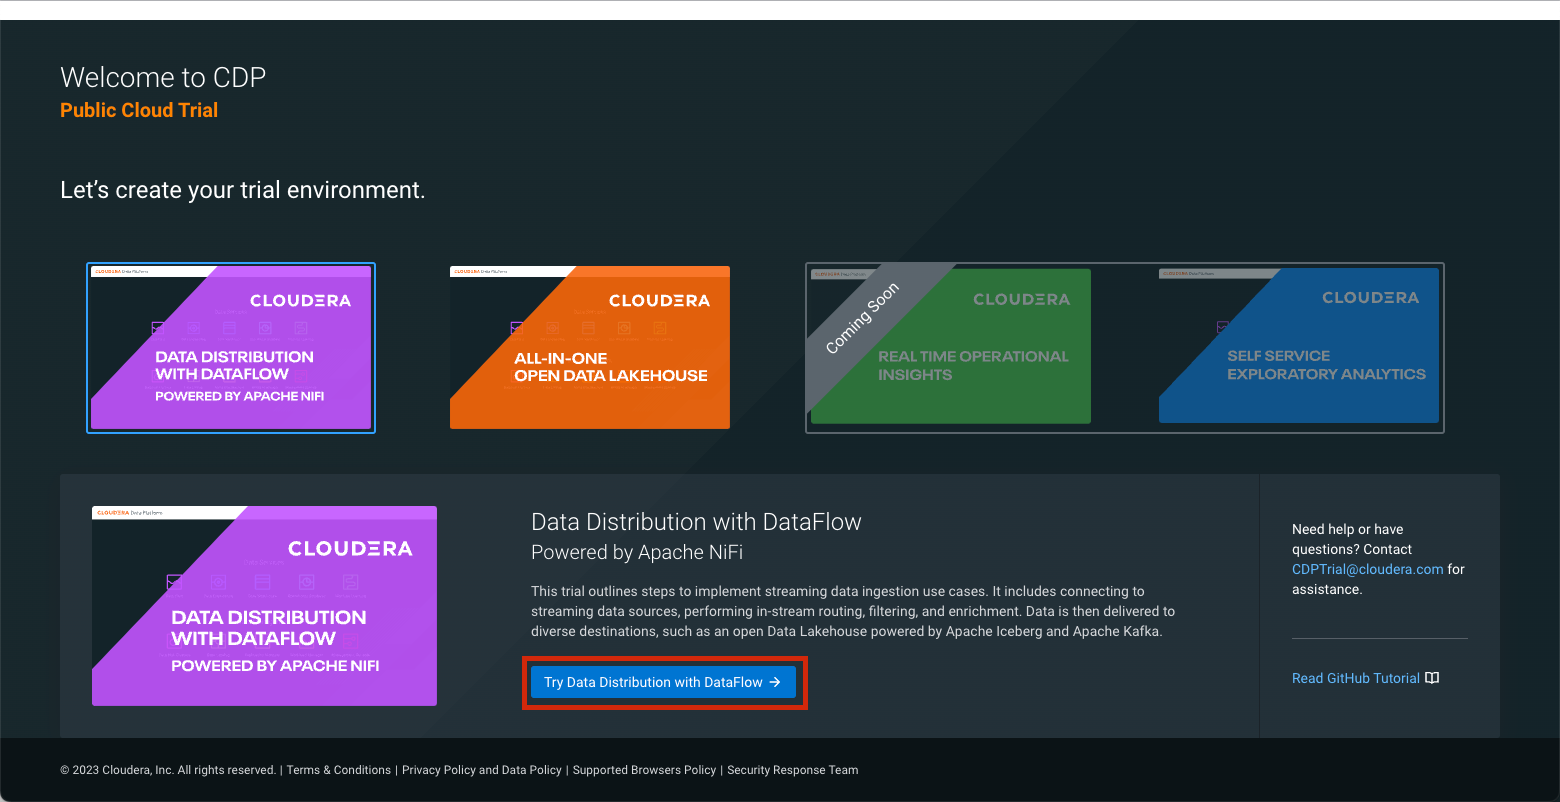Click the Real Time Operational Insights card
The height and width of the screenshot is (802, 1560).
[950, 346]
